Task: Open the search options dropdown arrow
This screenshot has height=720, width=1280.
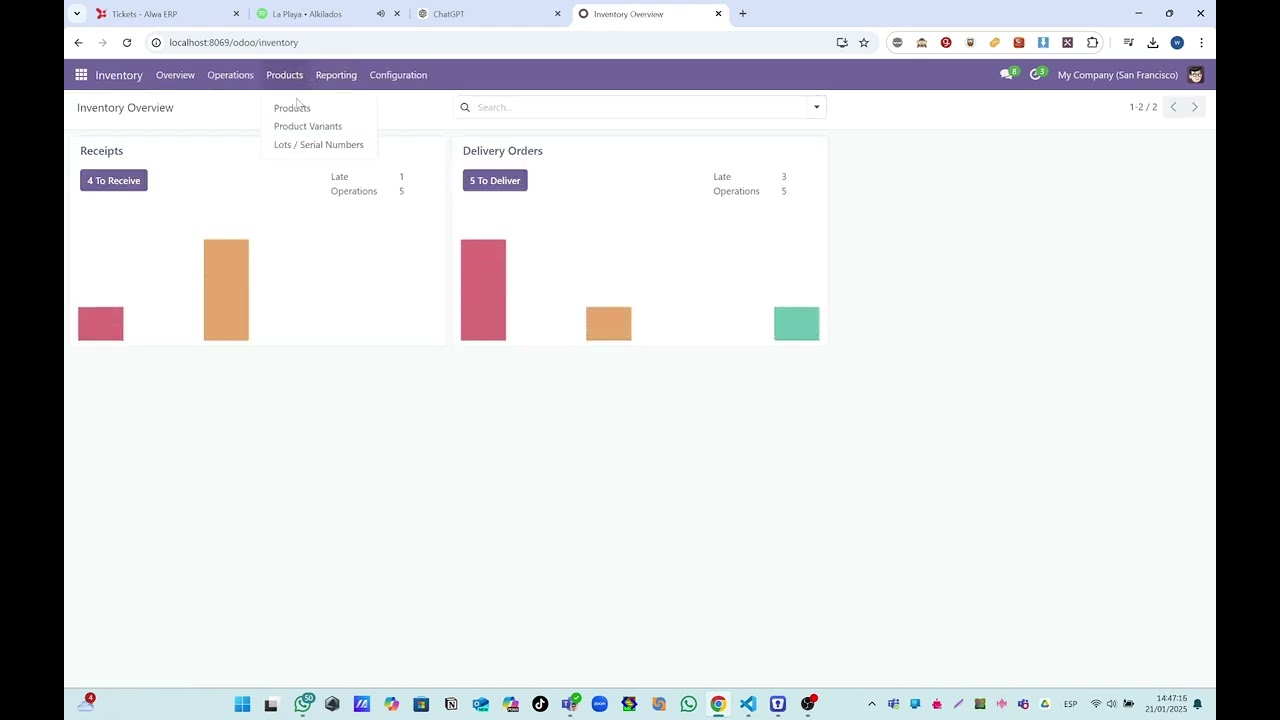Action: (x=816, y=107)
